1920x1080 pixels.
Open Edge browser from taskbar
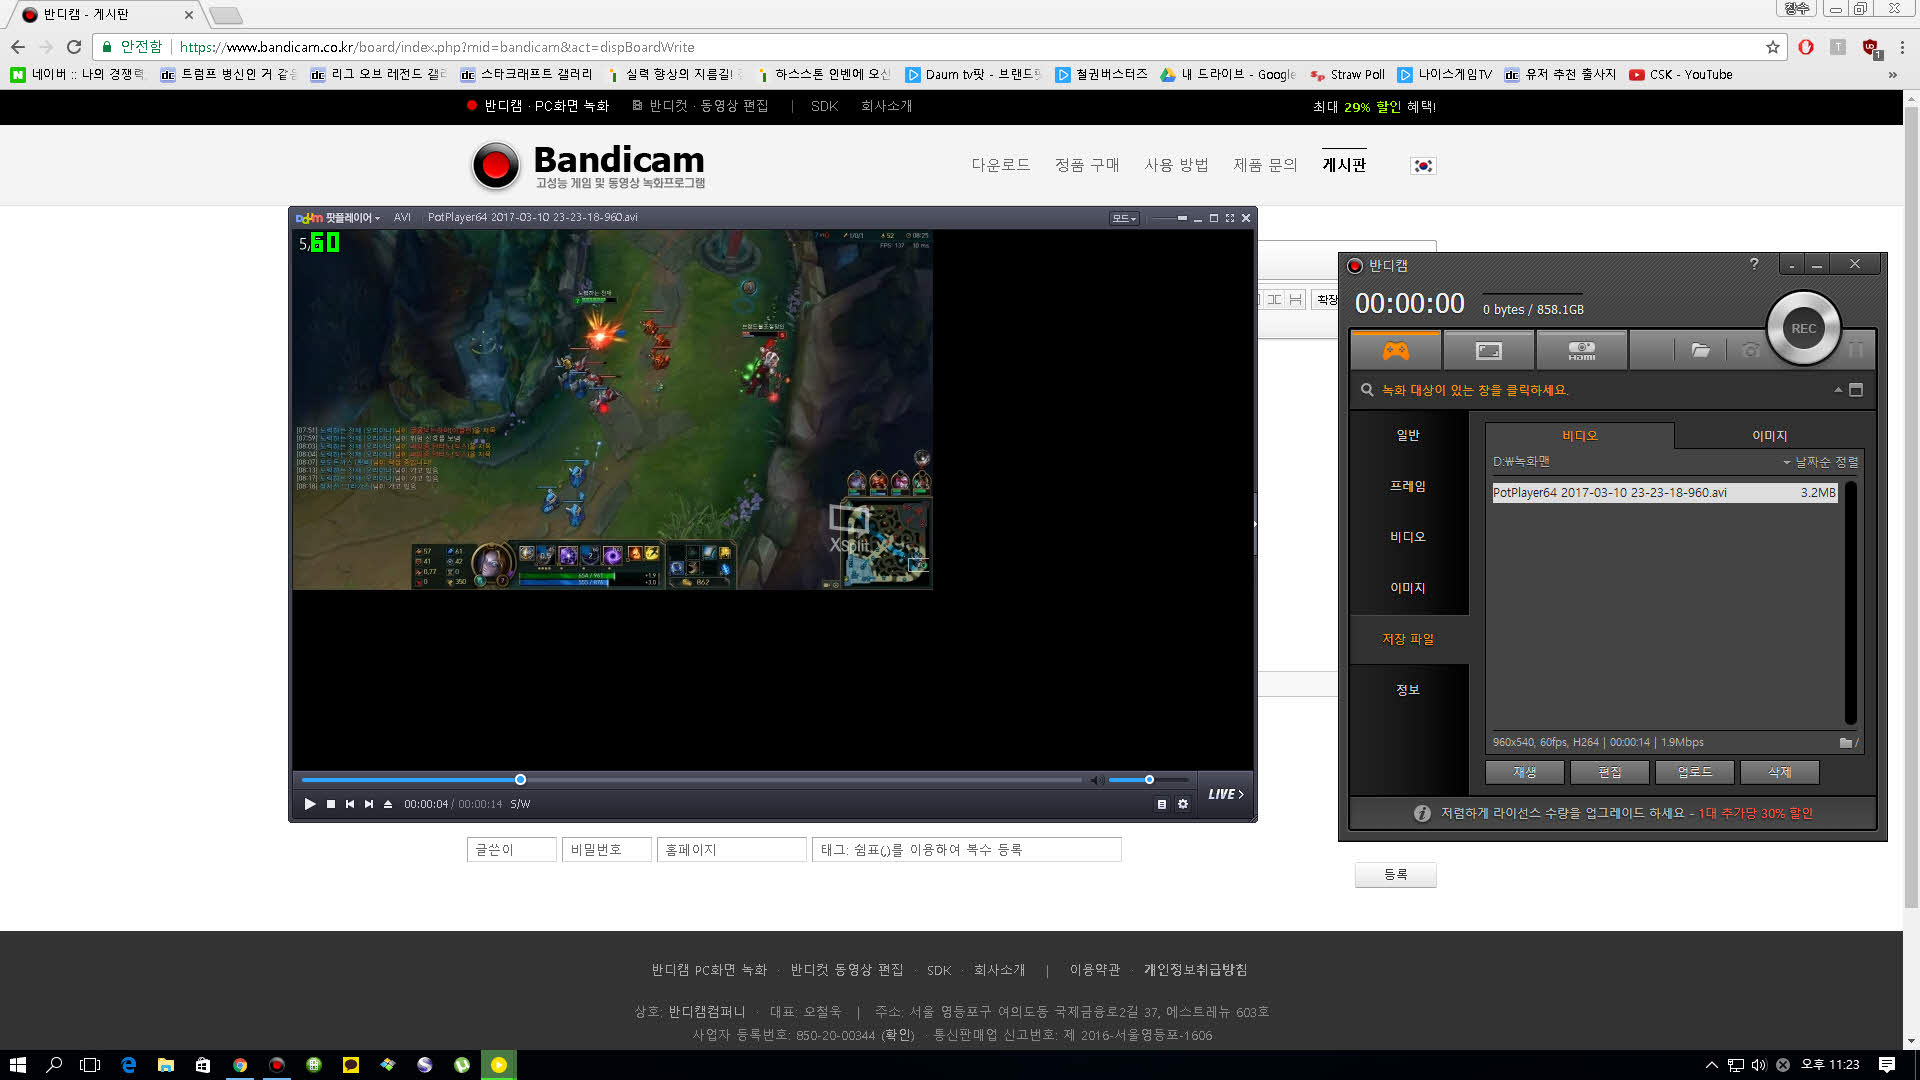point(129,1065)
